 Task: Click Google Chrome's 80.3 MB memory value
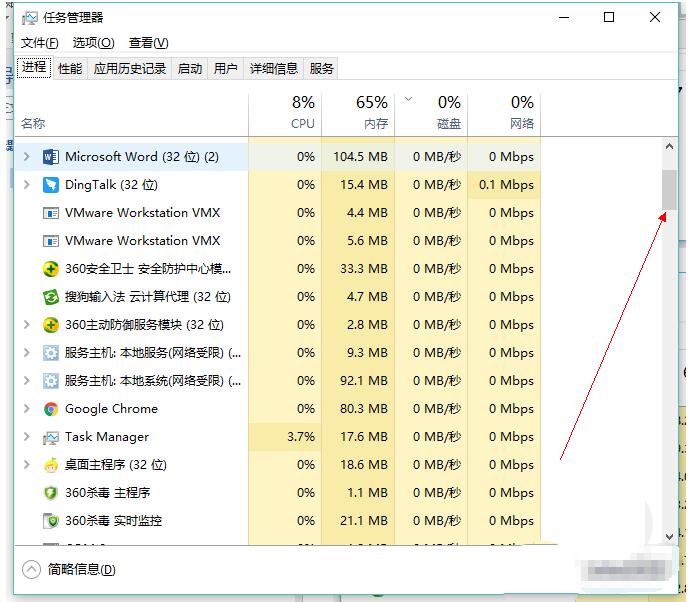click(363, 409)
